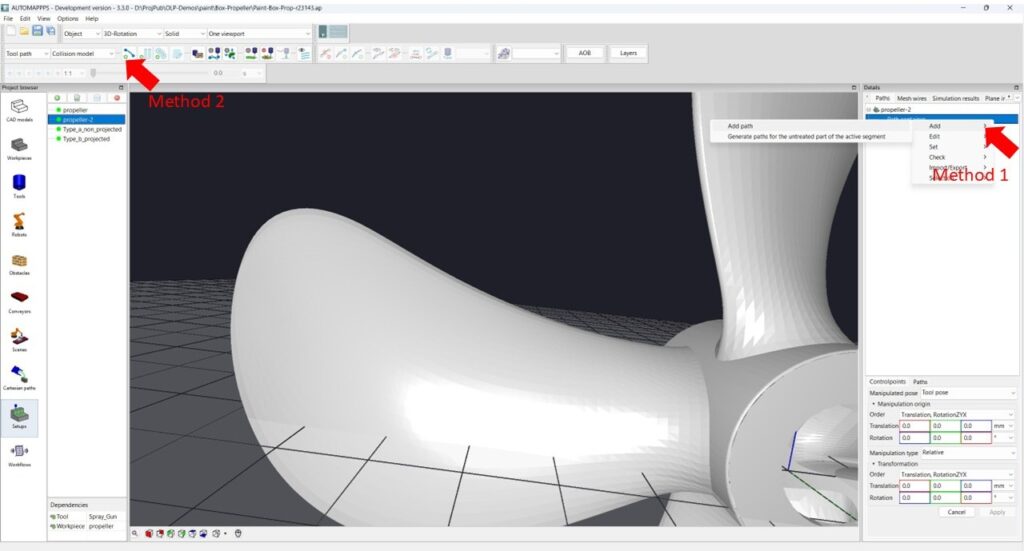The width and height of the screenshot is (1024, 551).
Task: Click the first Rotation field under Transformation
Action: (914, 497)
